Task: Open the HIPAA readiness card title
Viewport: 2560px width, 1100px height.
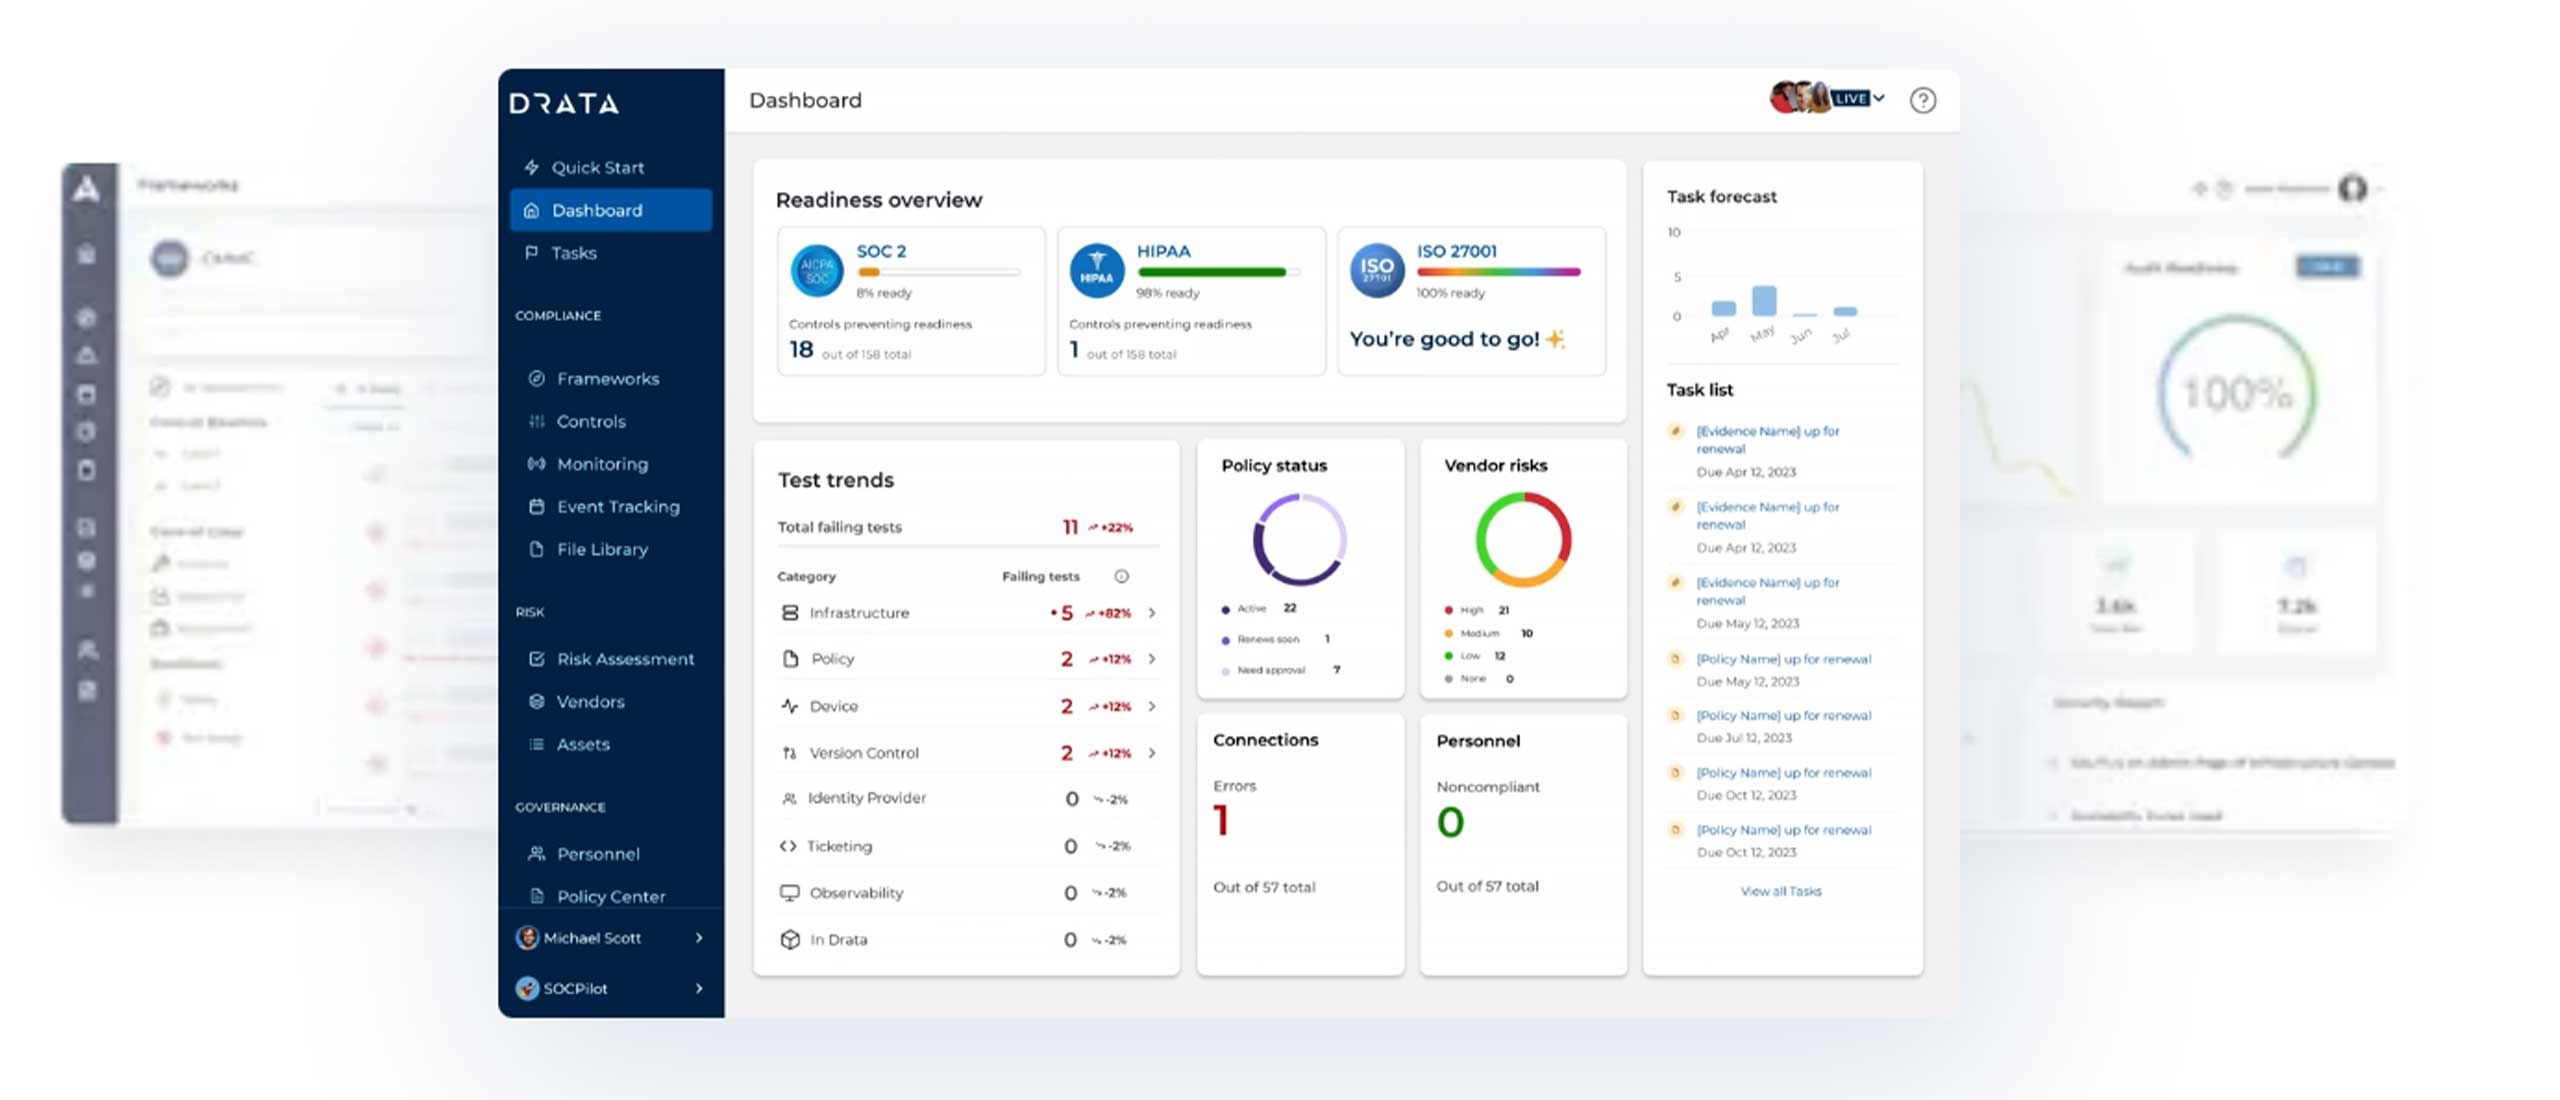Action: pyautogui.click(x=1163, y=251)
